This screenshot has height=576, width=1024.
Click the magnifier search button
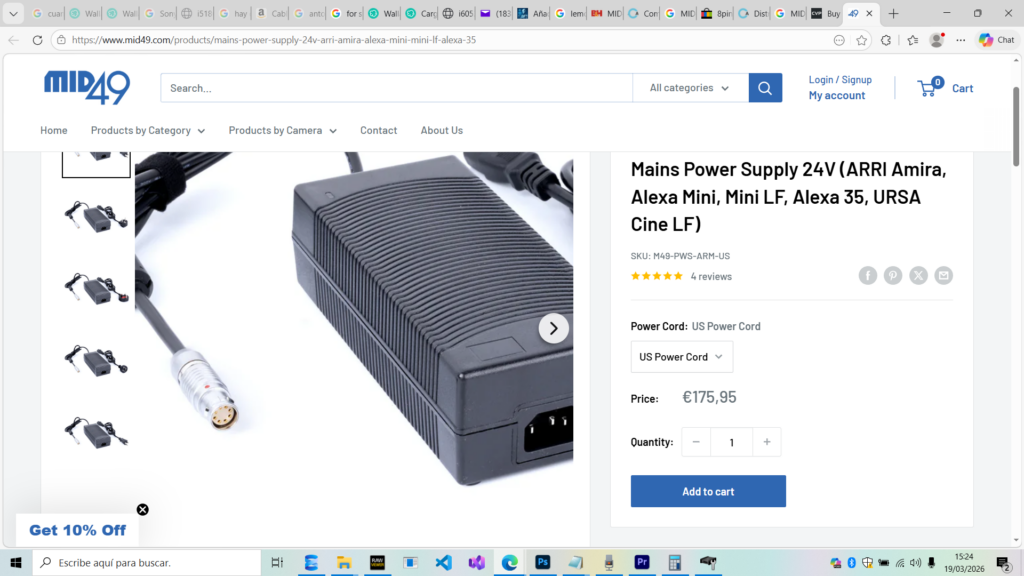click(765, 88)
